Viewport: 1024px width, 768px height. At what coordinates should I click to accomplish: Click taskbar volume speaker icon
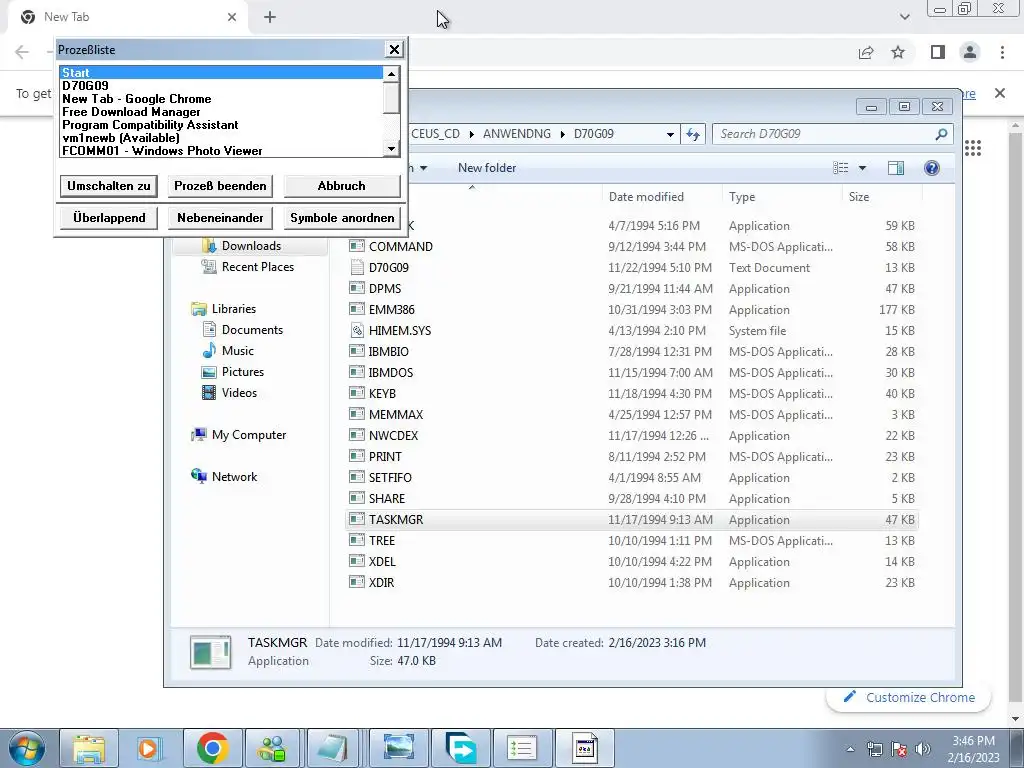923,749
